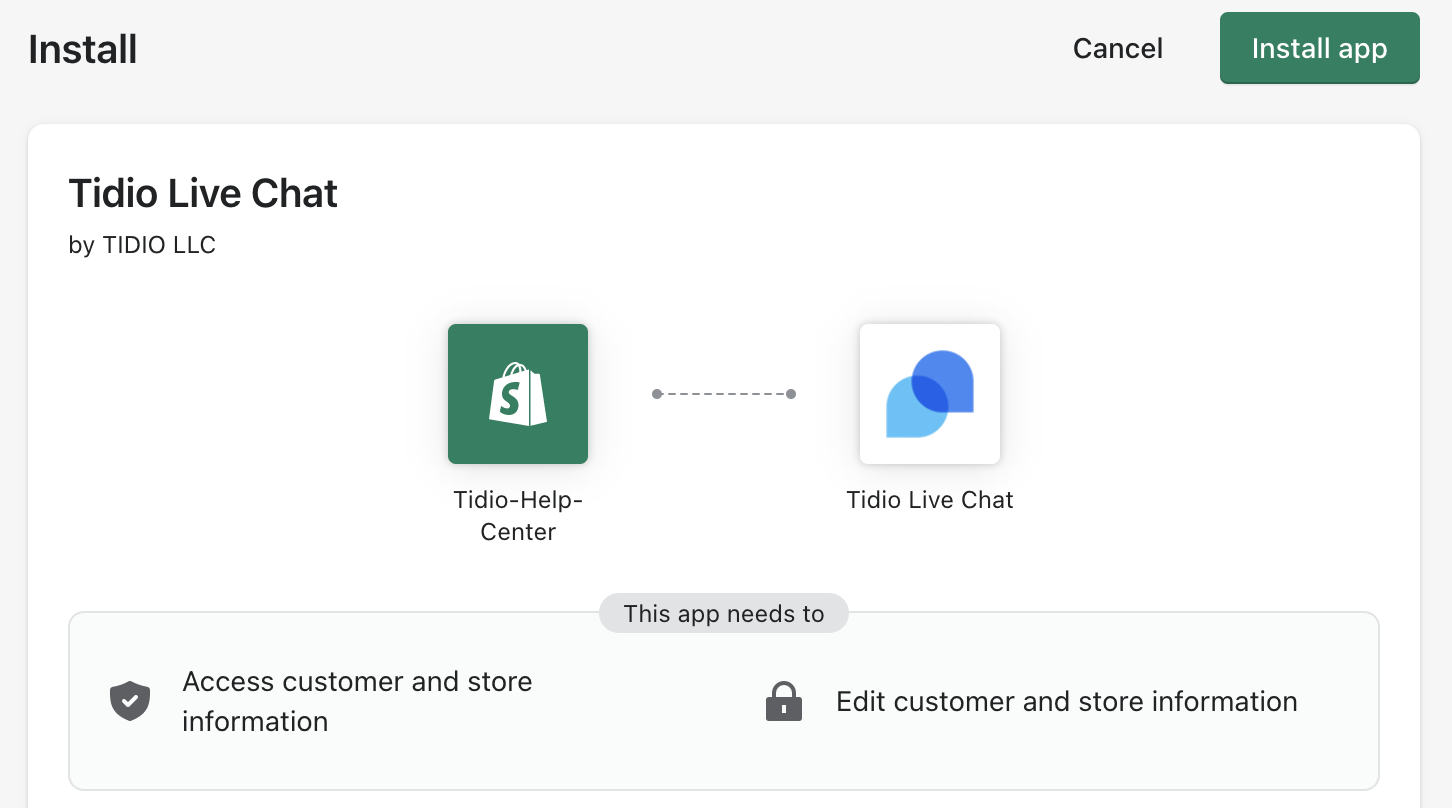Click the Tidio-Help-Center store label
The image size is (1452, 808).
[518, 515]
